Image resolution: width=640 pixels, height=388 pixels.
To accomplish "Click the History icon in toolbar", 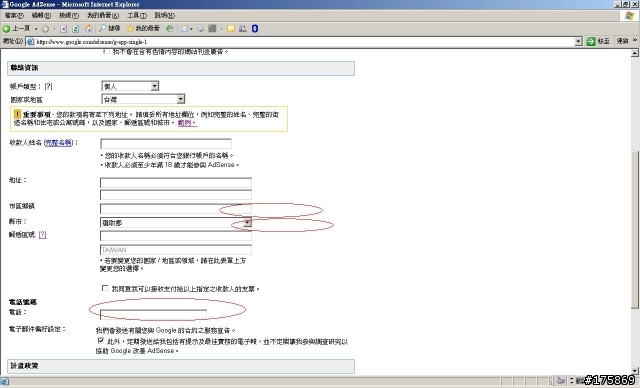I will [x=170, y=29].
